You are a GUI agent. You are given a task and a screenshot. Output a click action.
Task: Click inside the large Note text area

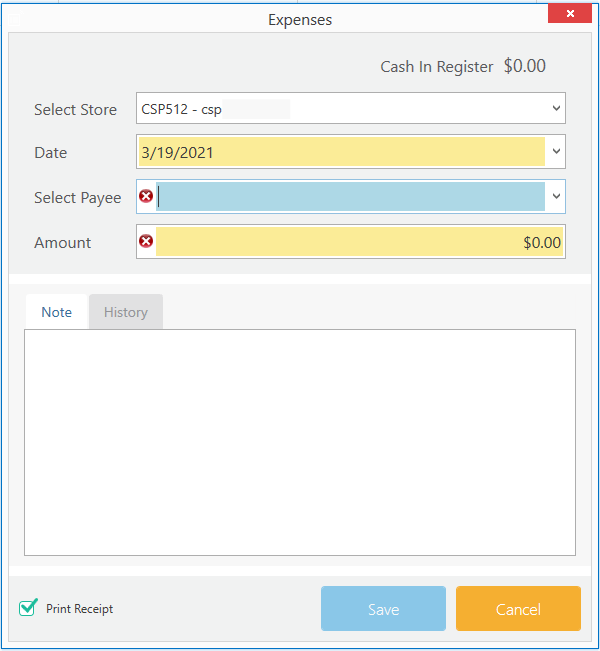tap(300, 443)
